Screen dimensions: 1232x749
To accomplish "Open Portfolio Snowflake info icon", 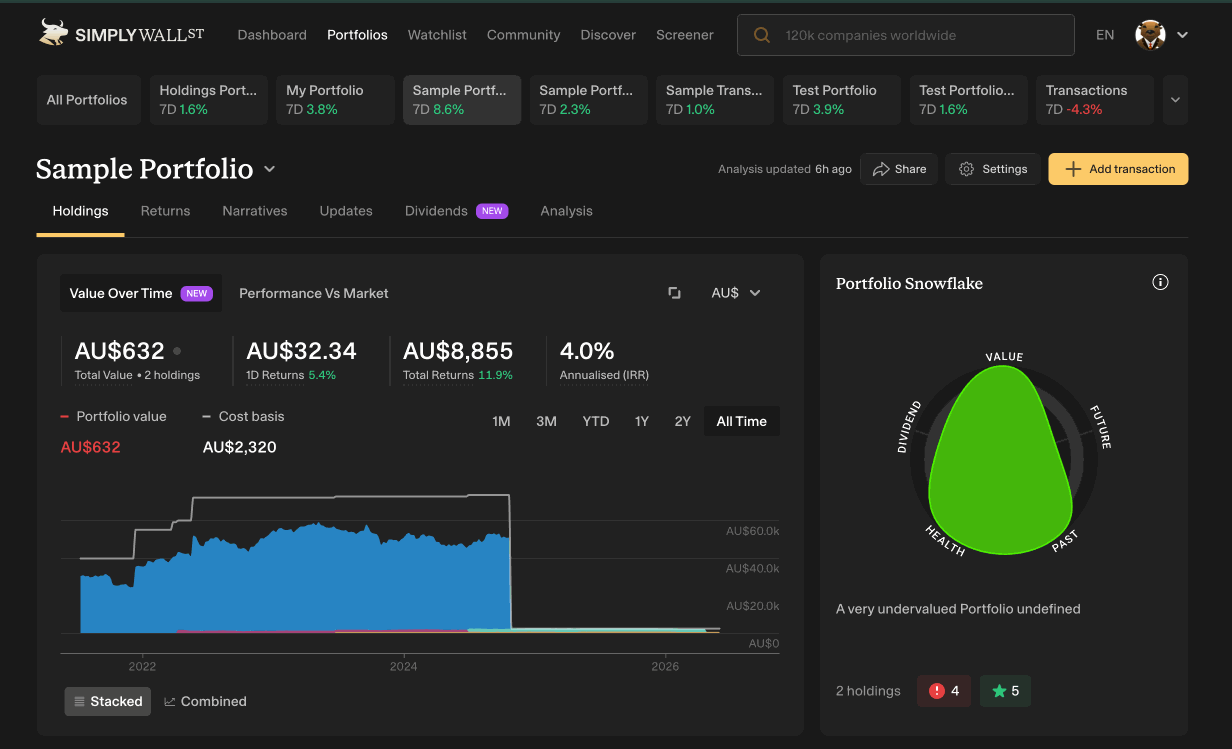I will [x=1160, y=282].
